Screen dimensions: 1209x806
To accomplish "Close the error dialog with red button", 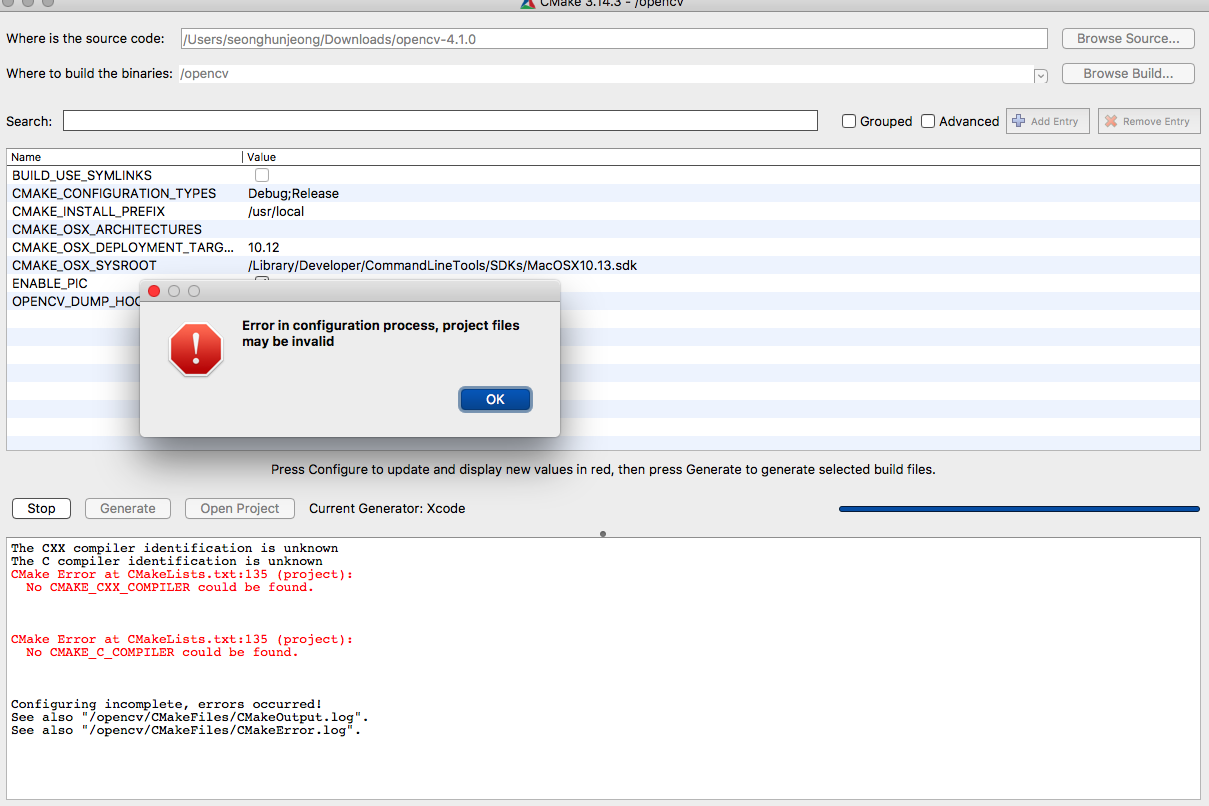I will pos(154,291).
